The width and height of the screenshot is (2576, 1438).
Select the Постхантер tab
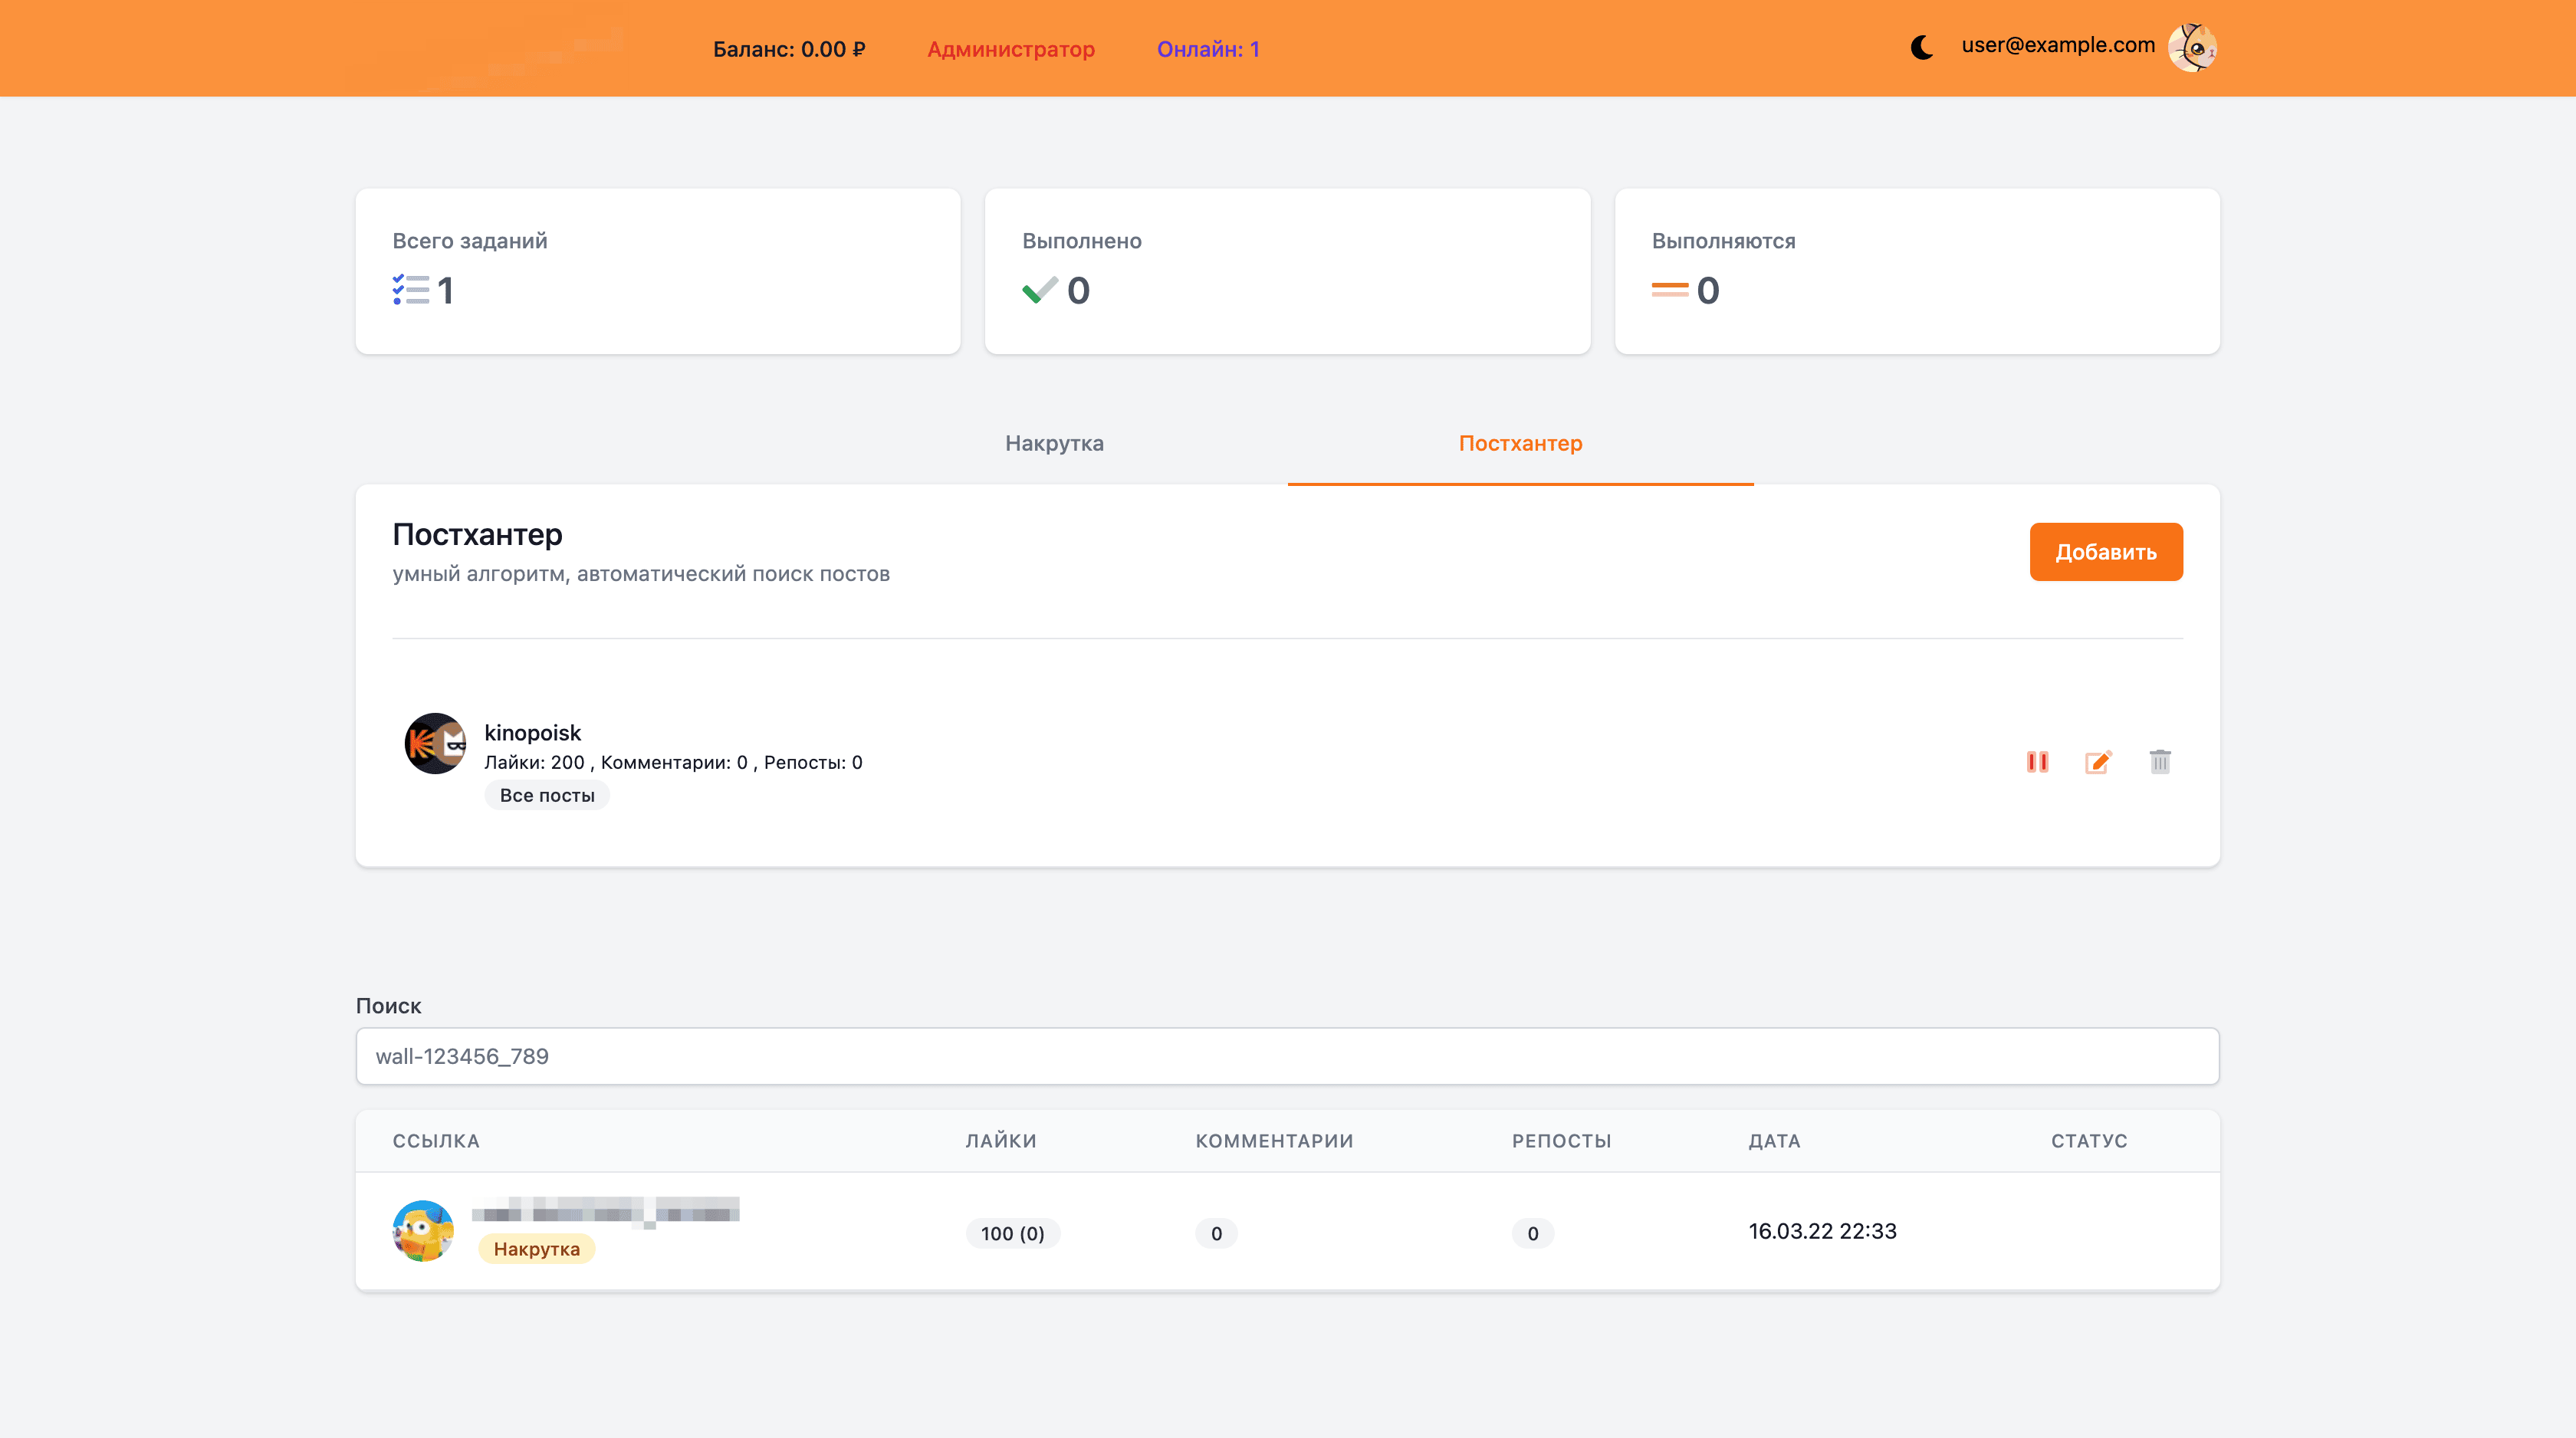coord(1520,443)
